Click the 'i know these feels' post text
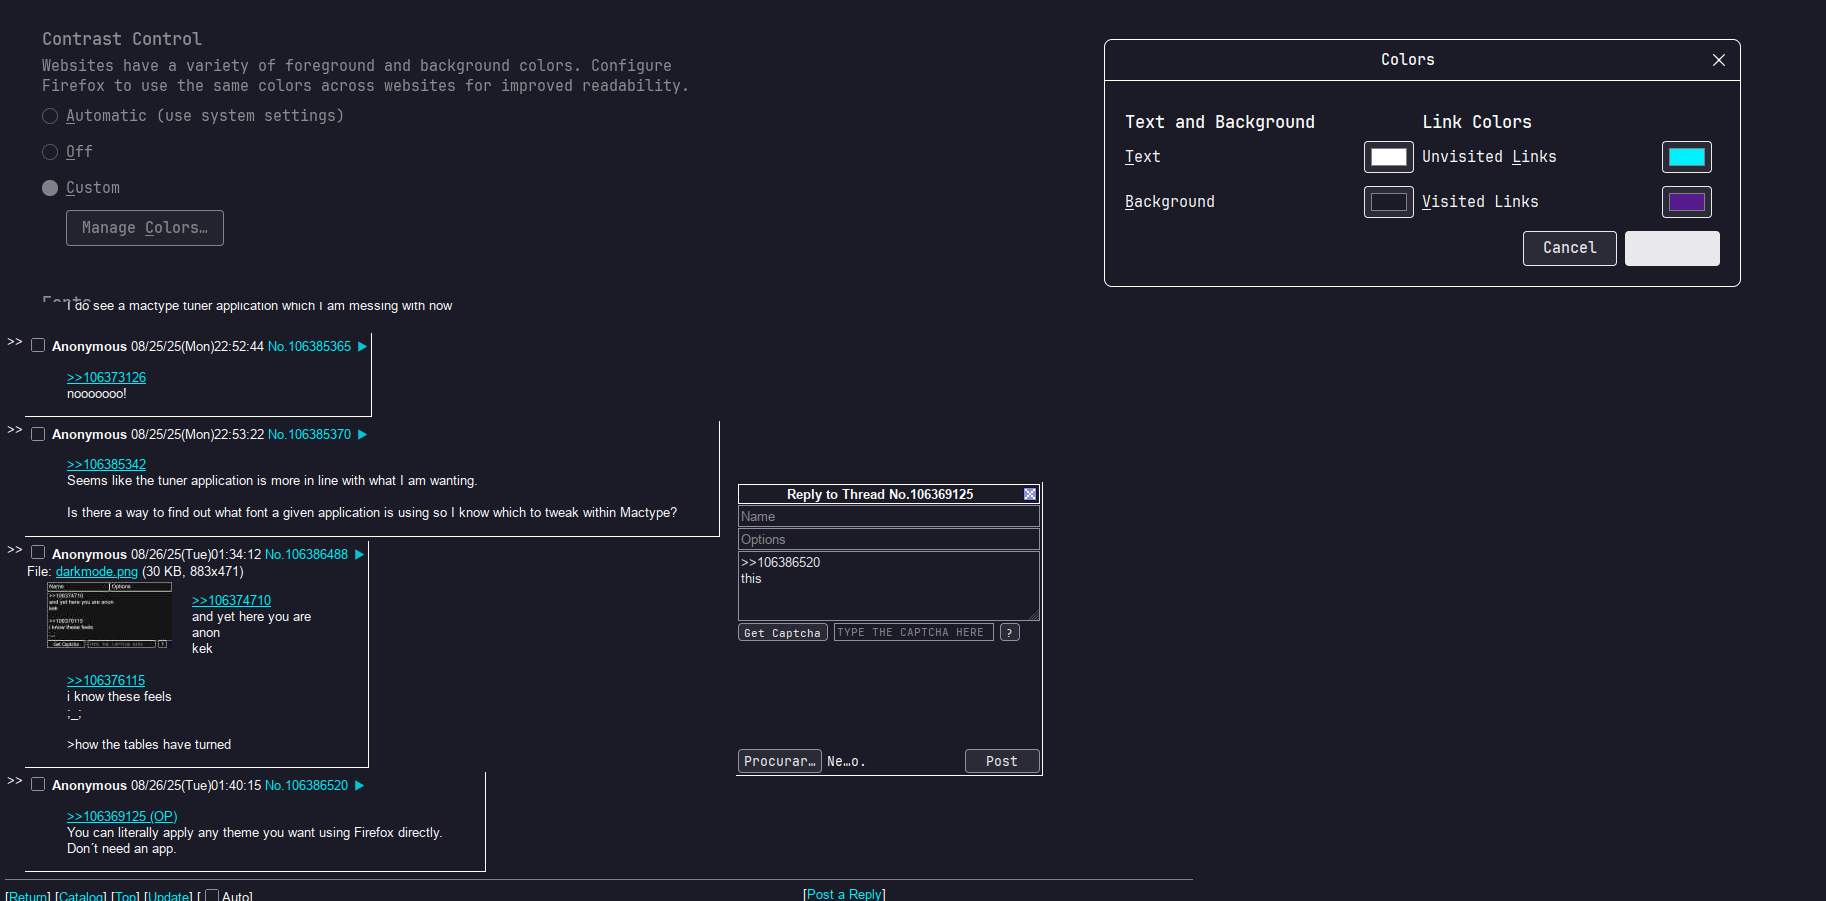This screenshot has height=901, width=1826. point(119,696)
